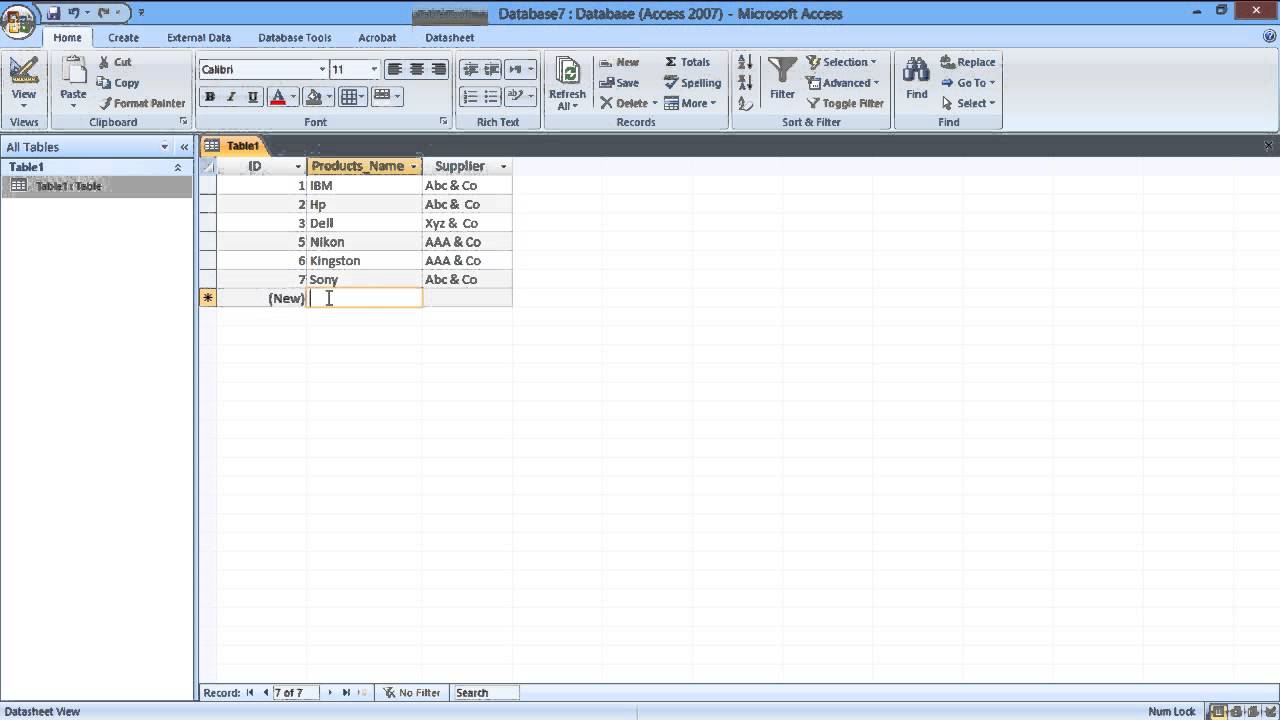Go to last record navigation button
The width and height of the screenshot is (1280, 720).
(346, 692)
